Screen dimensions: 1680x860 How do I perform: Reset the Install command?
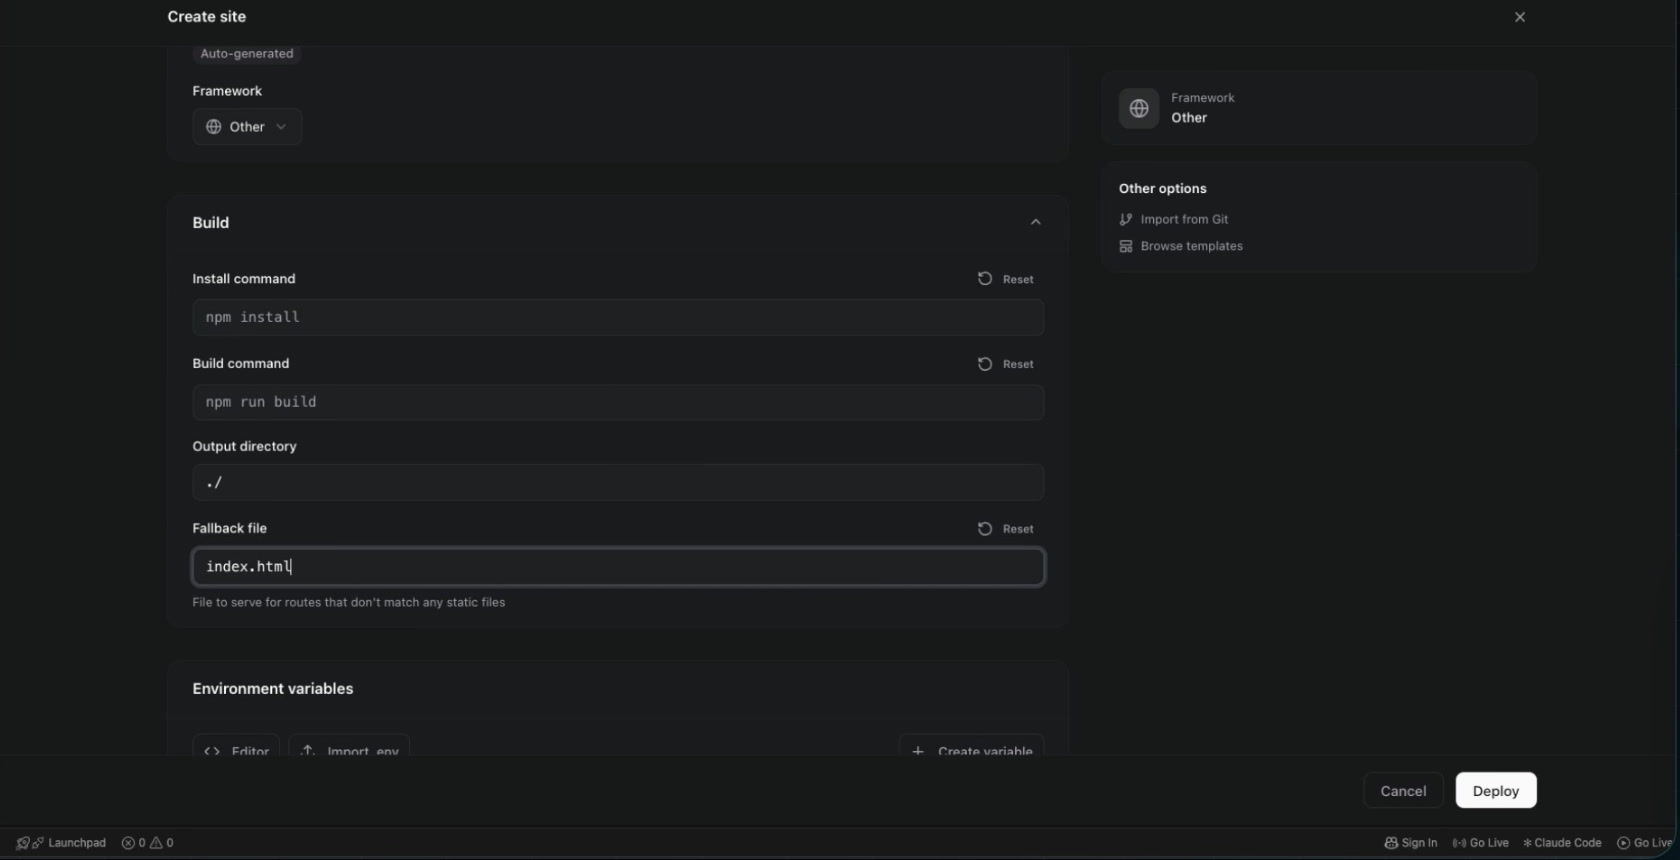[1006, 279]
